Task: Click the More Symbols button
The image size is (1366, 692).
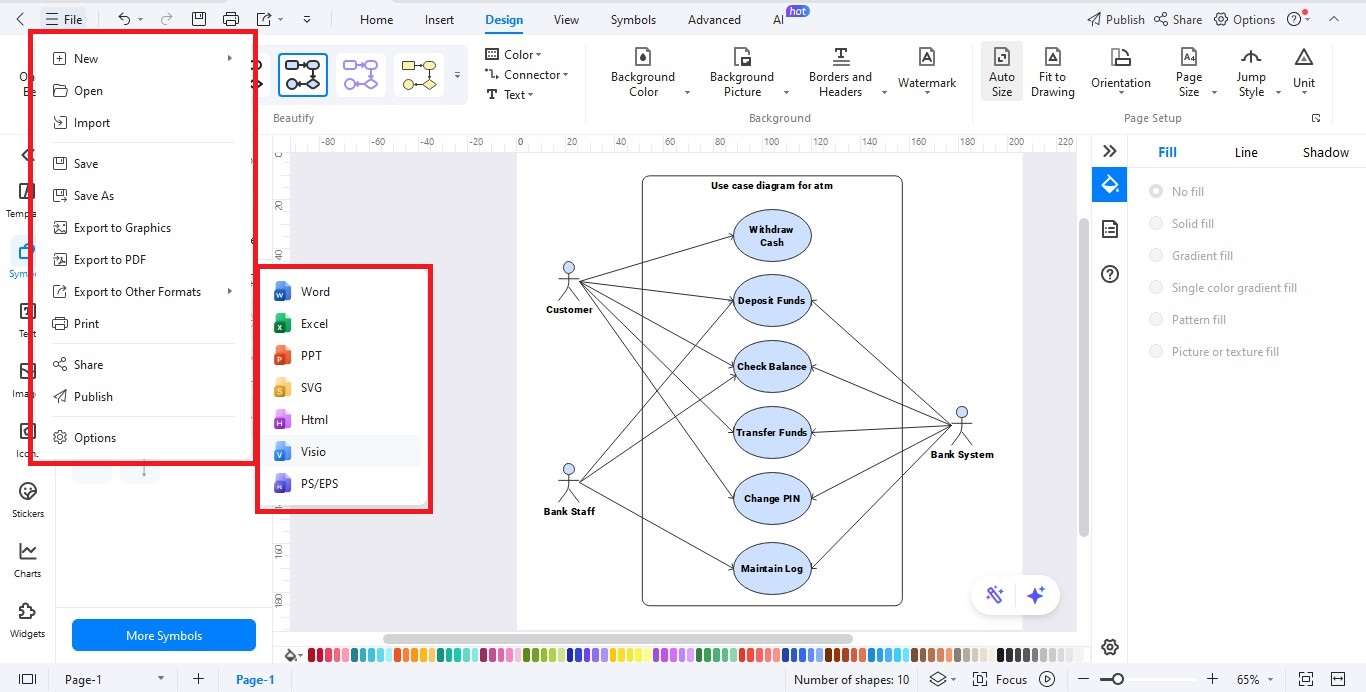Action: [x=164, y=635]
